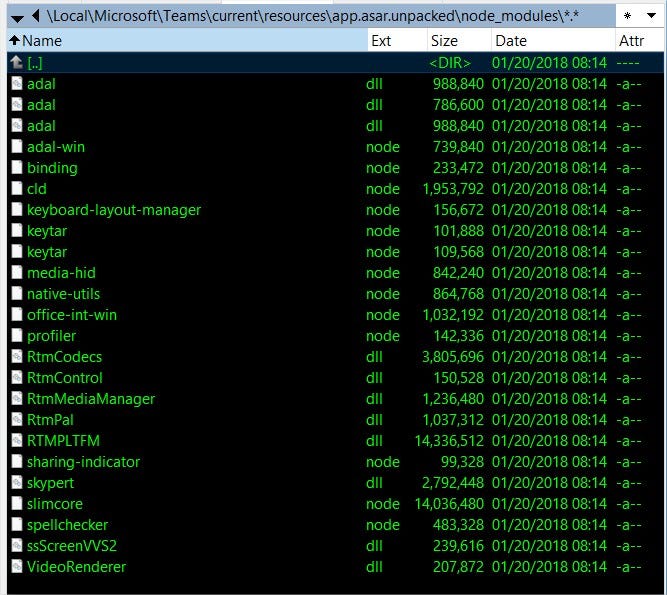Click the file icon beside slimcore
The image size is (667, 595).
(x=17, y=504)
